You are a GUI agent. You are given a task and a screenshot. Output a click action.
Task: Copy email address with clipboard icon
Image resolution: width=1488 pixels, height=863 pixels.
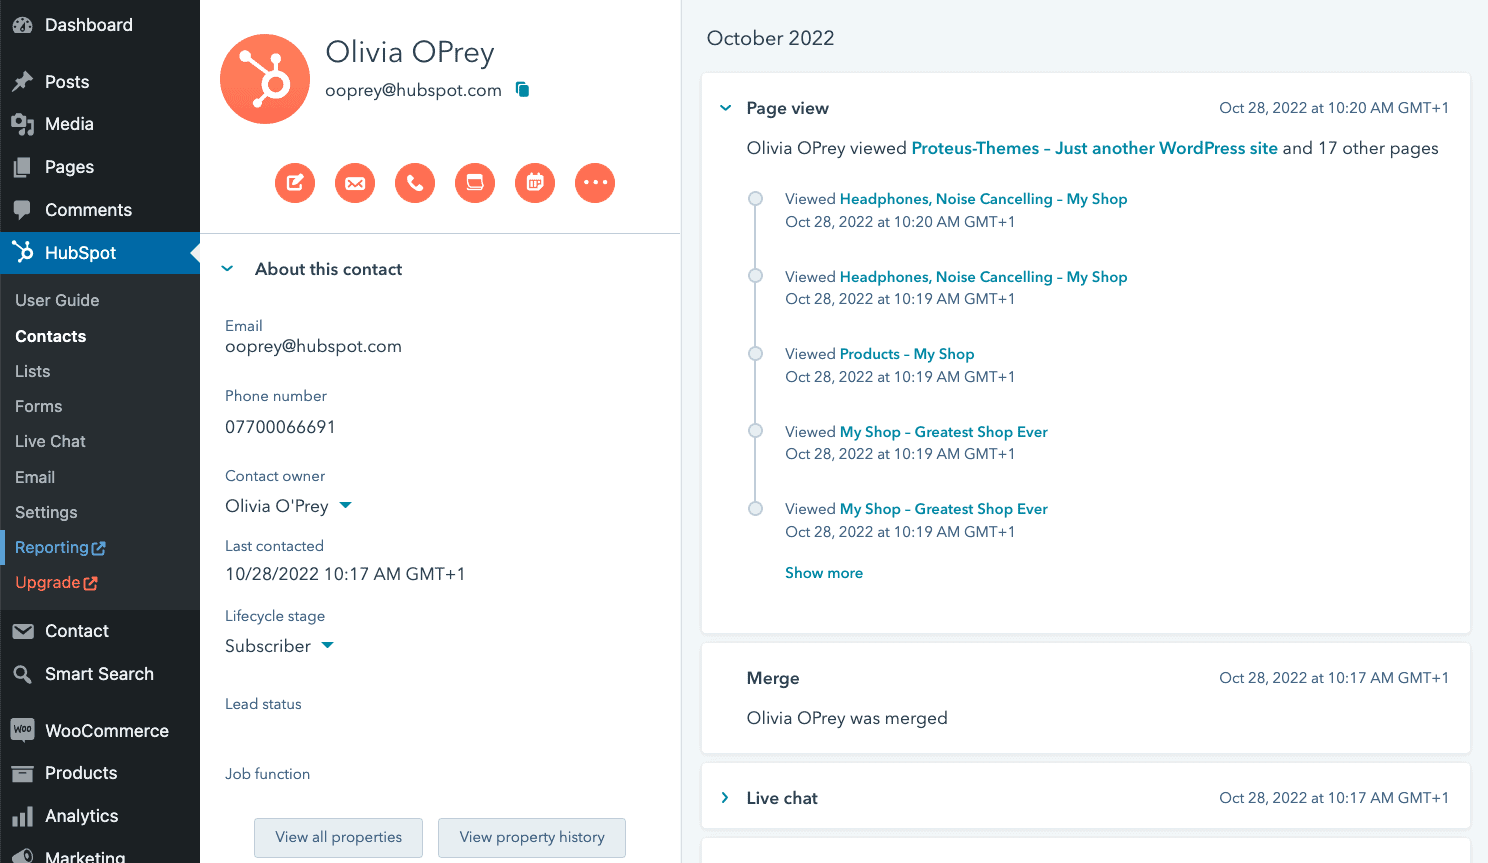click(x=522, y=89)
